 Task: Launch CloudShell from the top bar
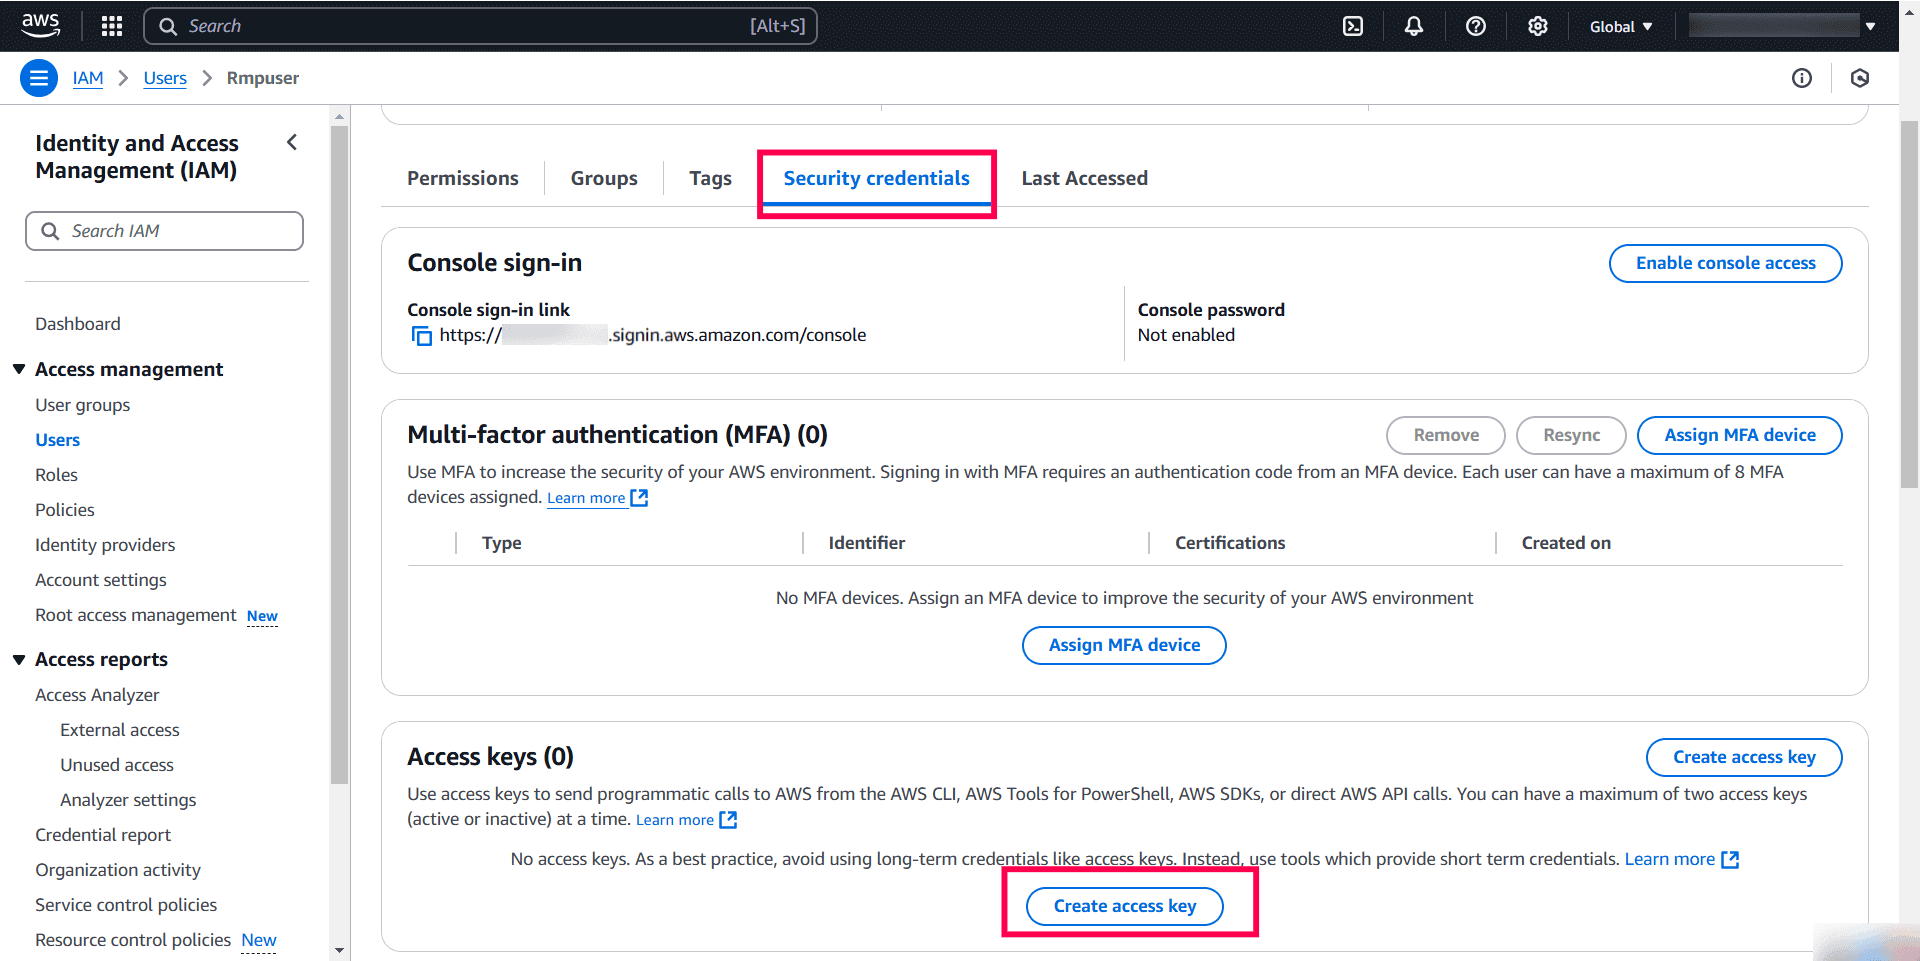point(1352,25)
